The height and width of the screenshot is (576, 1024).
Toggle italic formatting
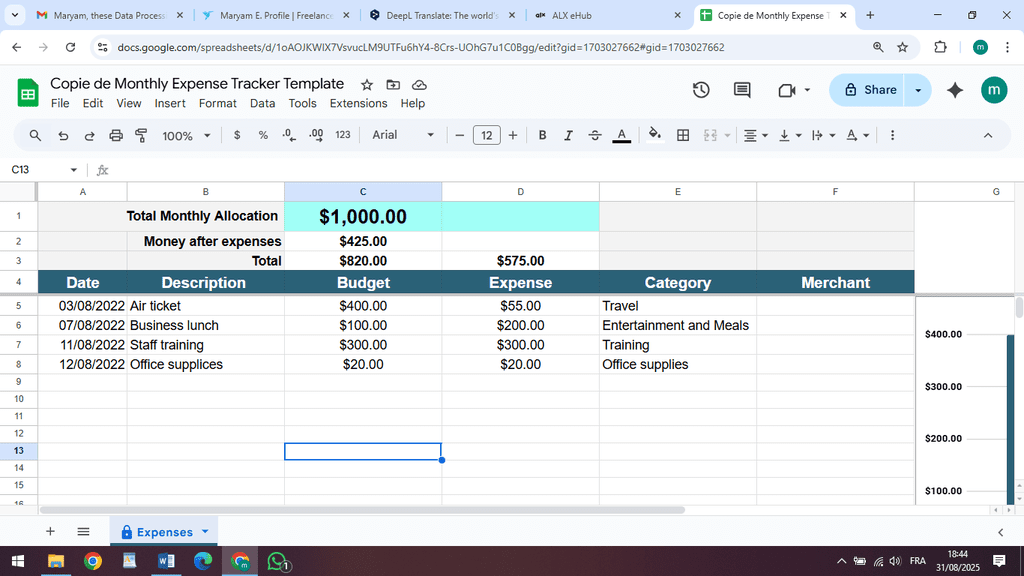coord(568,135)
